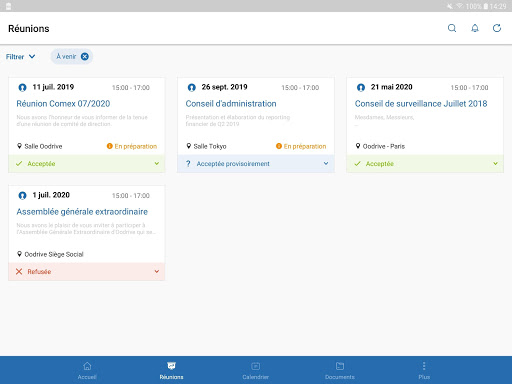Expand Refusée response dropdown

pos(157,272)
